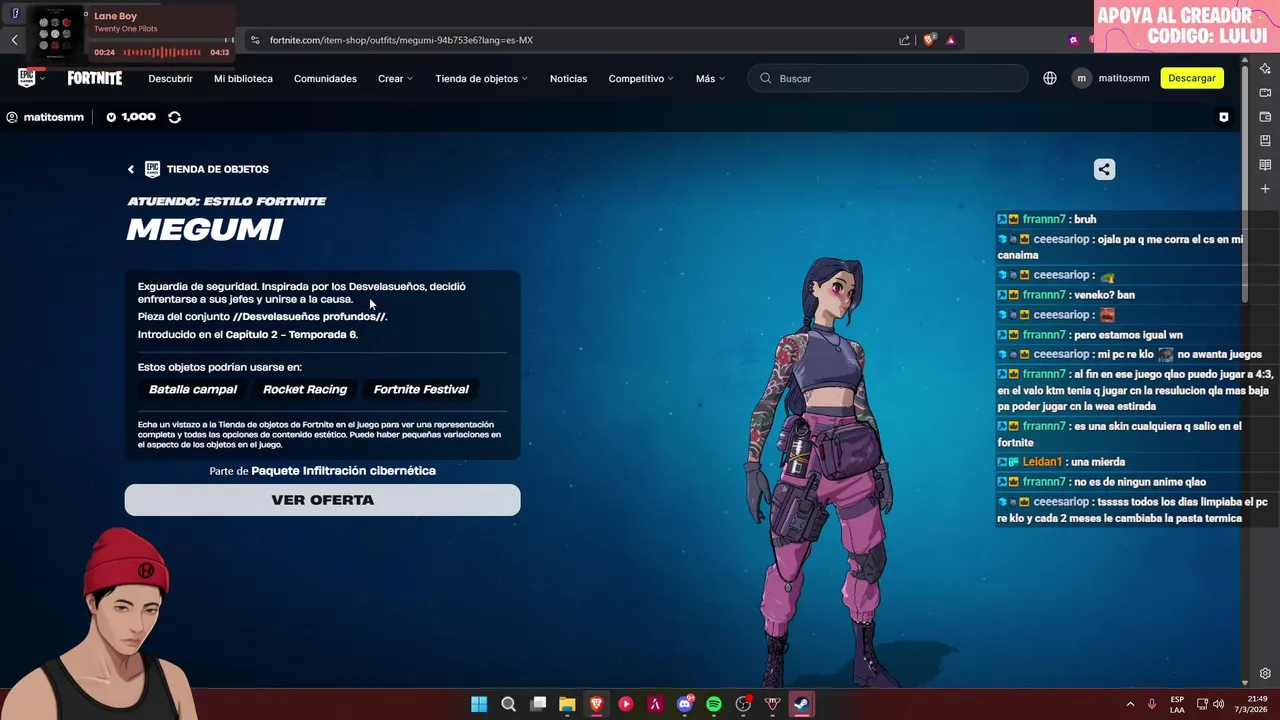The image size is (1280, 720).
Task: Click the back arrow next to Tienda de objetos
Action: pyautogui.click(x=131, y=169)
